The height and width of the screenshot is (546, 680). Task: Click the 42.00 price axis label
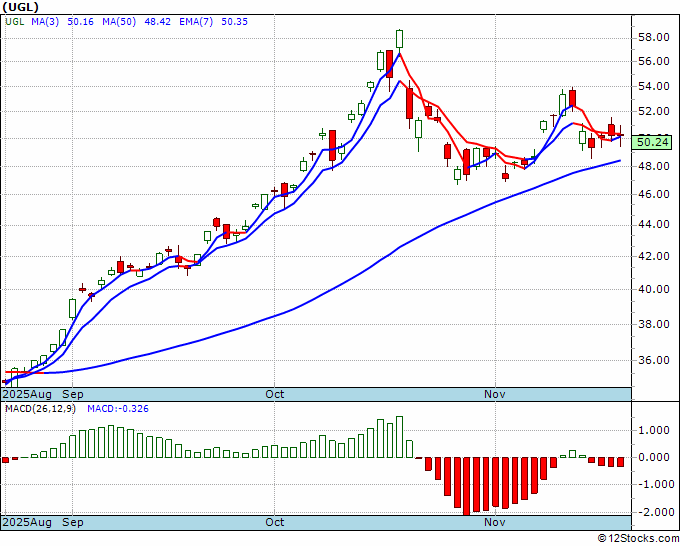654,256
